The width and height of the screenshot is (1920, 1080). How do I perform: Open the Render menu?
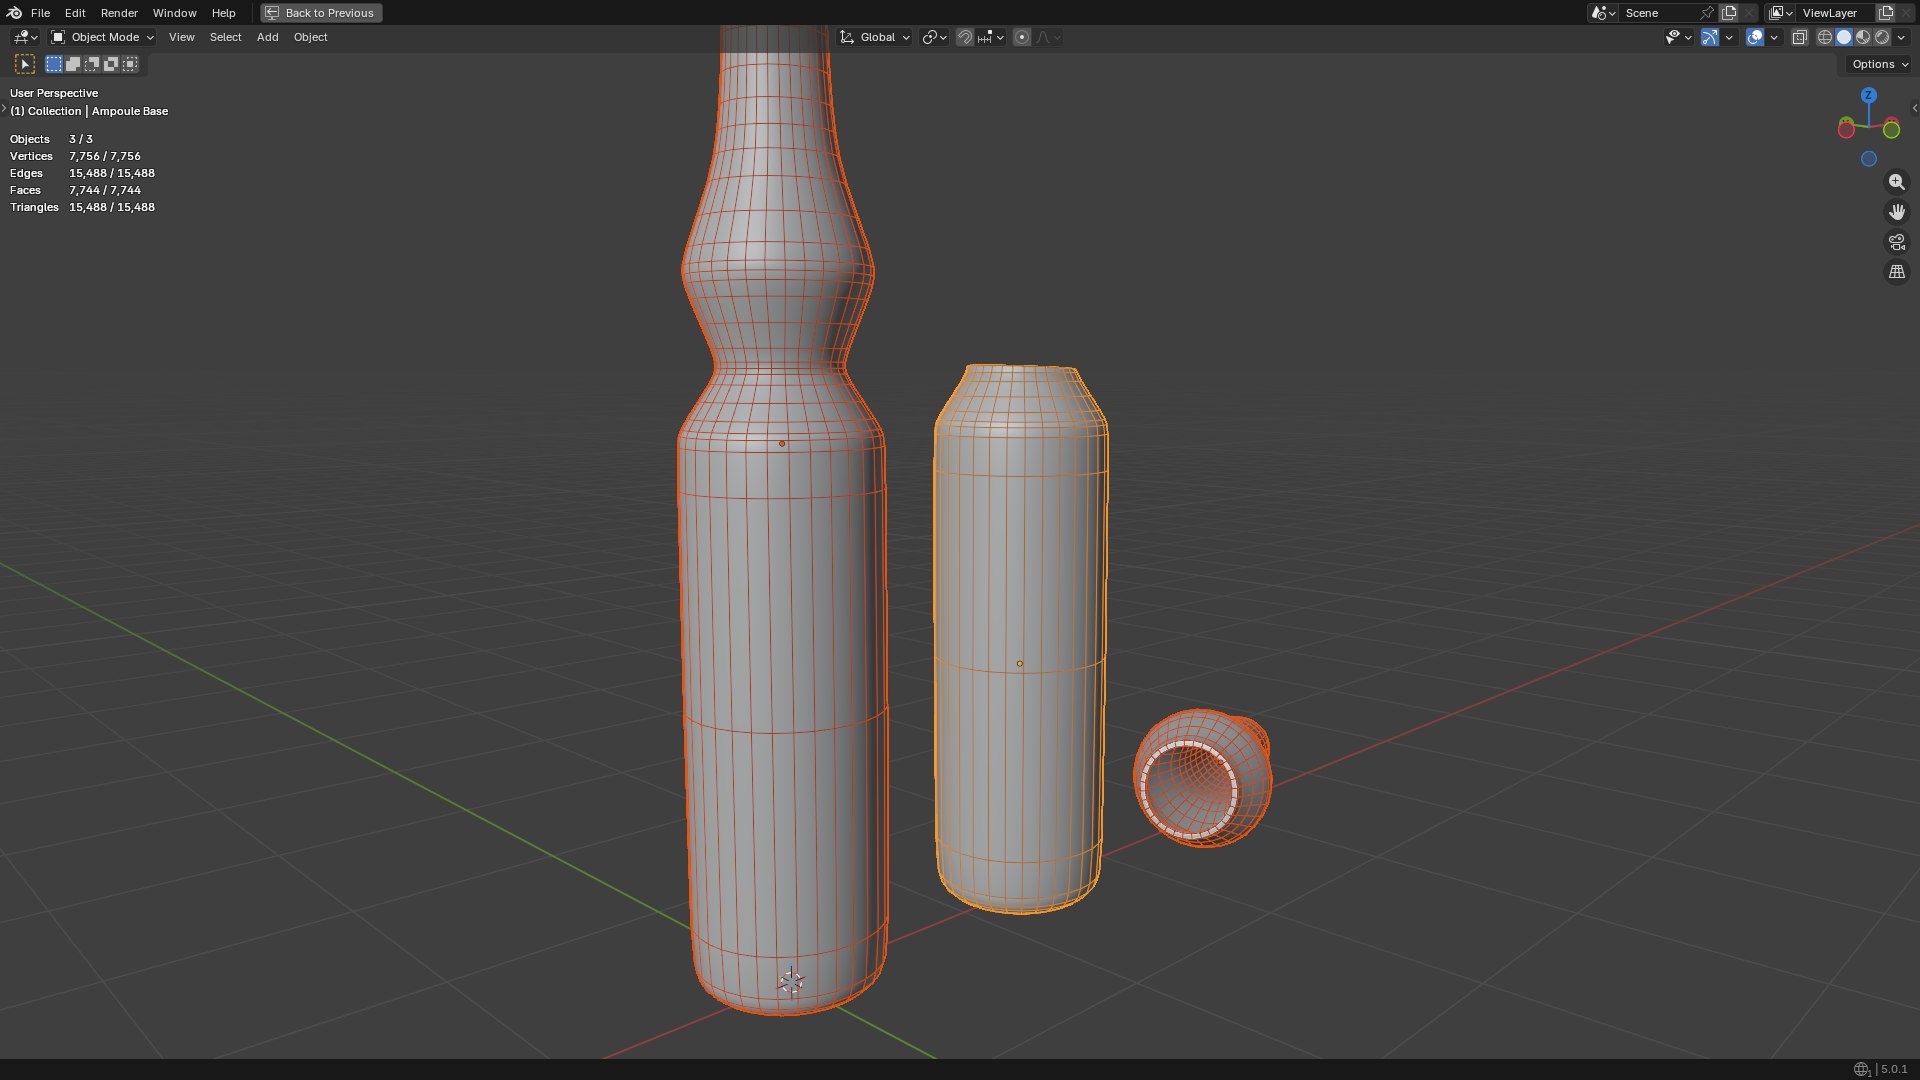[x=119, y=13]
